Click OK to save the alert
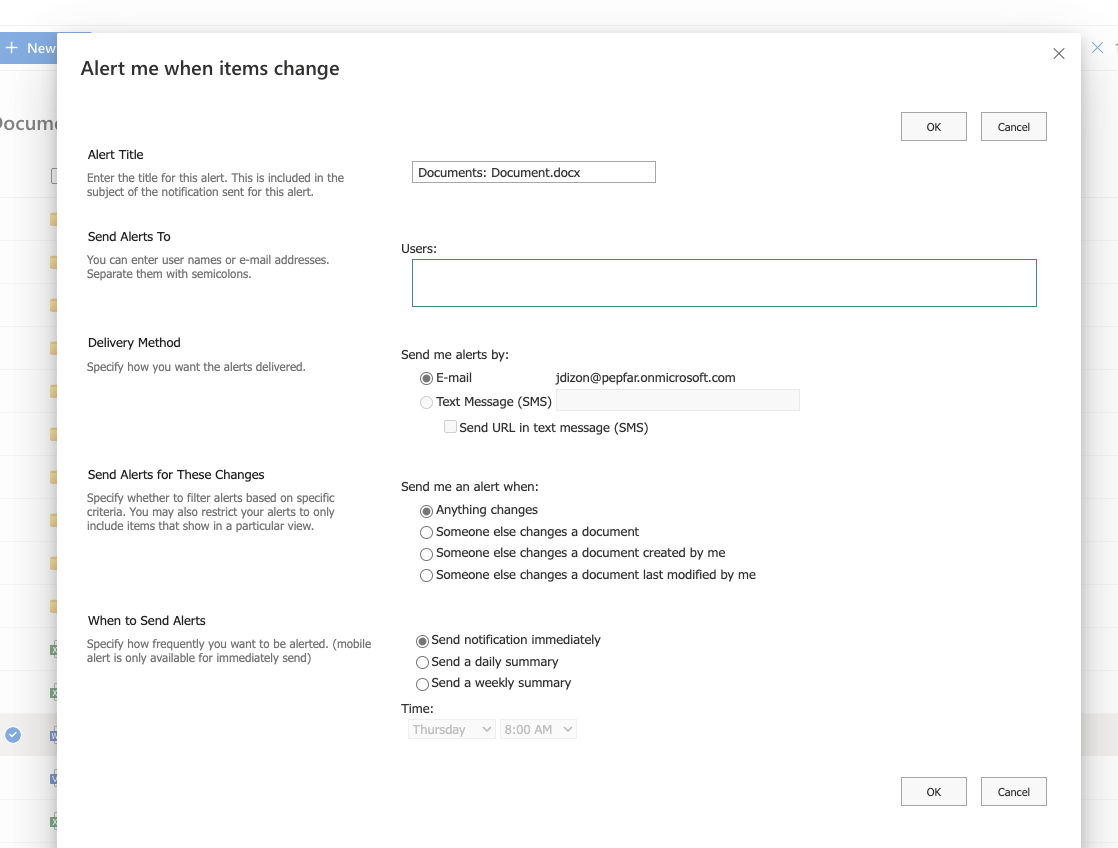This screenshot has width=1118, height=848. [x=933, y=126]
